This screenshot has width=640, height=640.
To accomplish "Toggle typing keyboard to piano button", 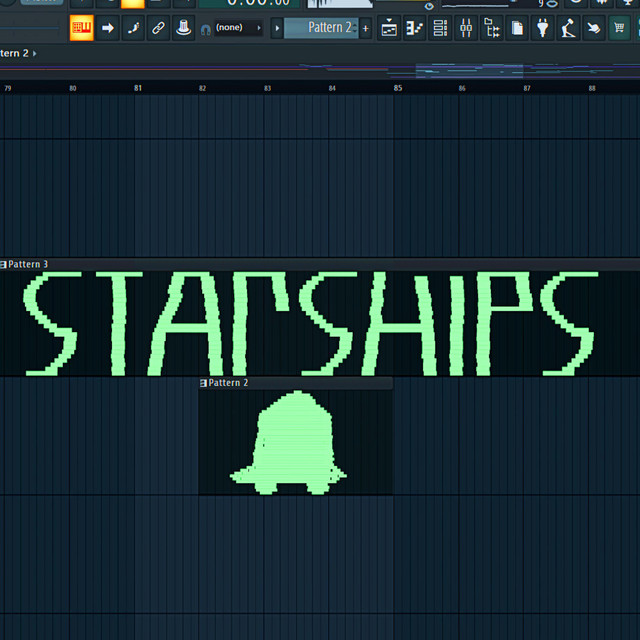I will [82, 28].
